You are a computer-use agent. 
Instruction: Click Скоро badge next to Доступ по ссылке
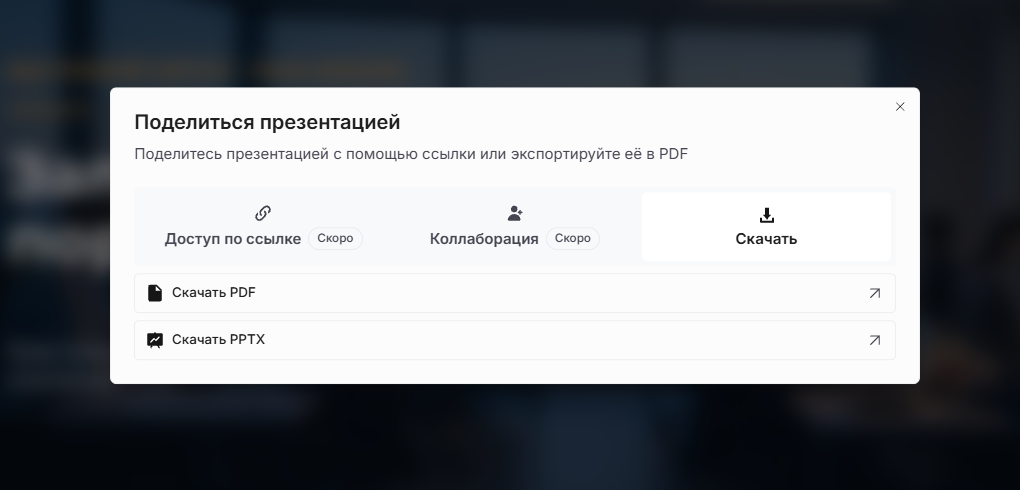(x=335, y=238)
